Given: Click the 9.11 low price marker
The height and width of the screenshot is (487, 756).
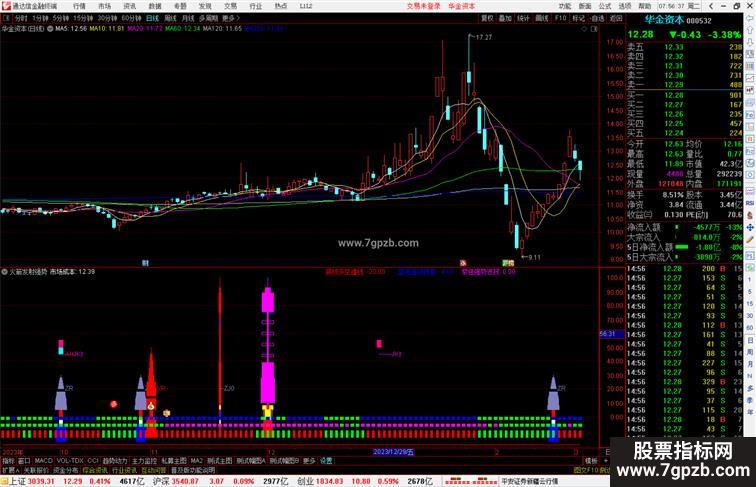Looking at the screenshot, I should [534, 257].
